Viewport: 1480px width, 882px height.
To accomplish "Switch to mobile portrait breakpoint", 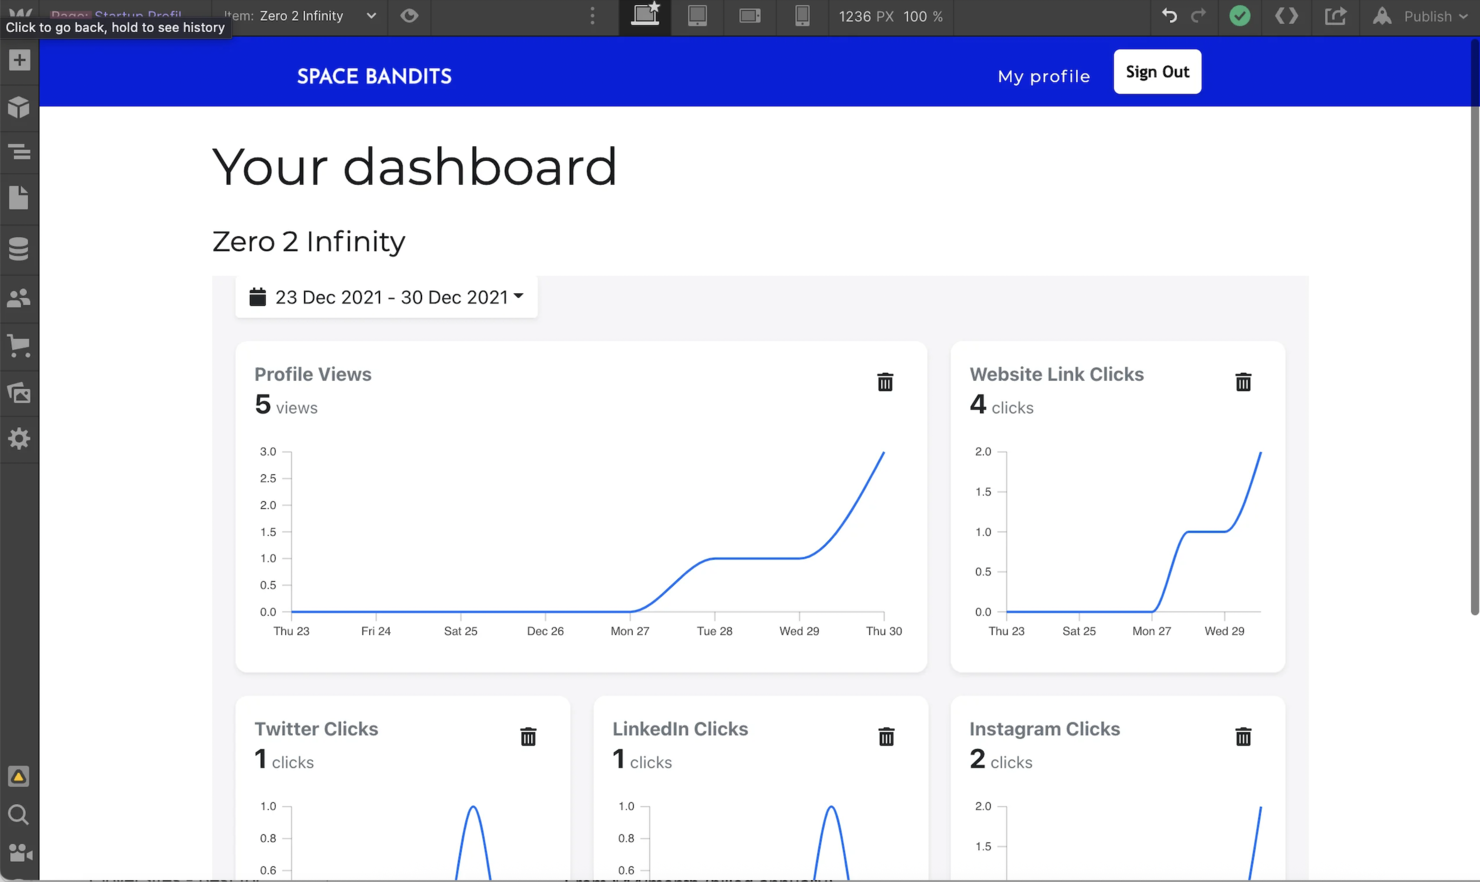I will point(802,16).
